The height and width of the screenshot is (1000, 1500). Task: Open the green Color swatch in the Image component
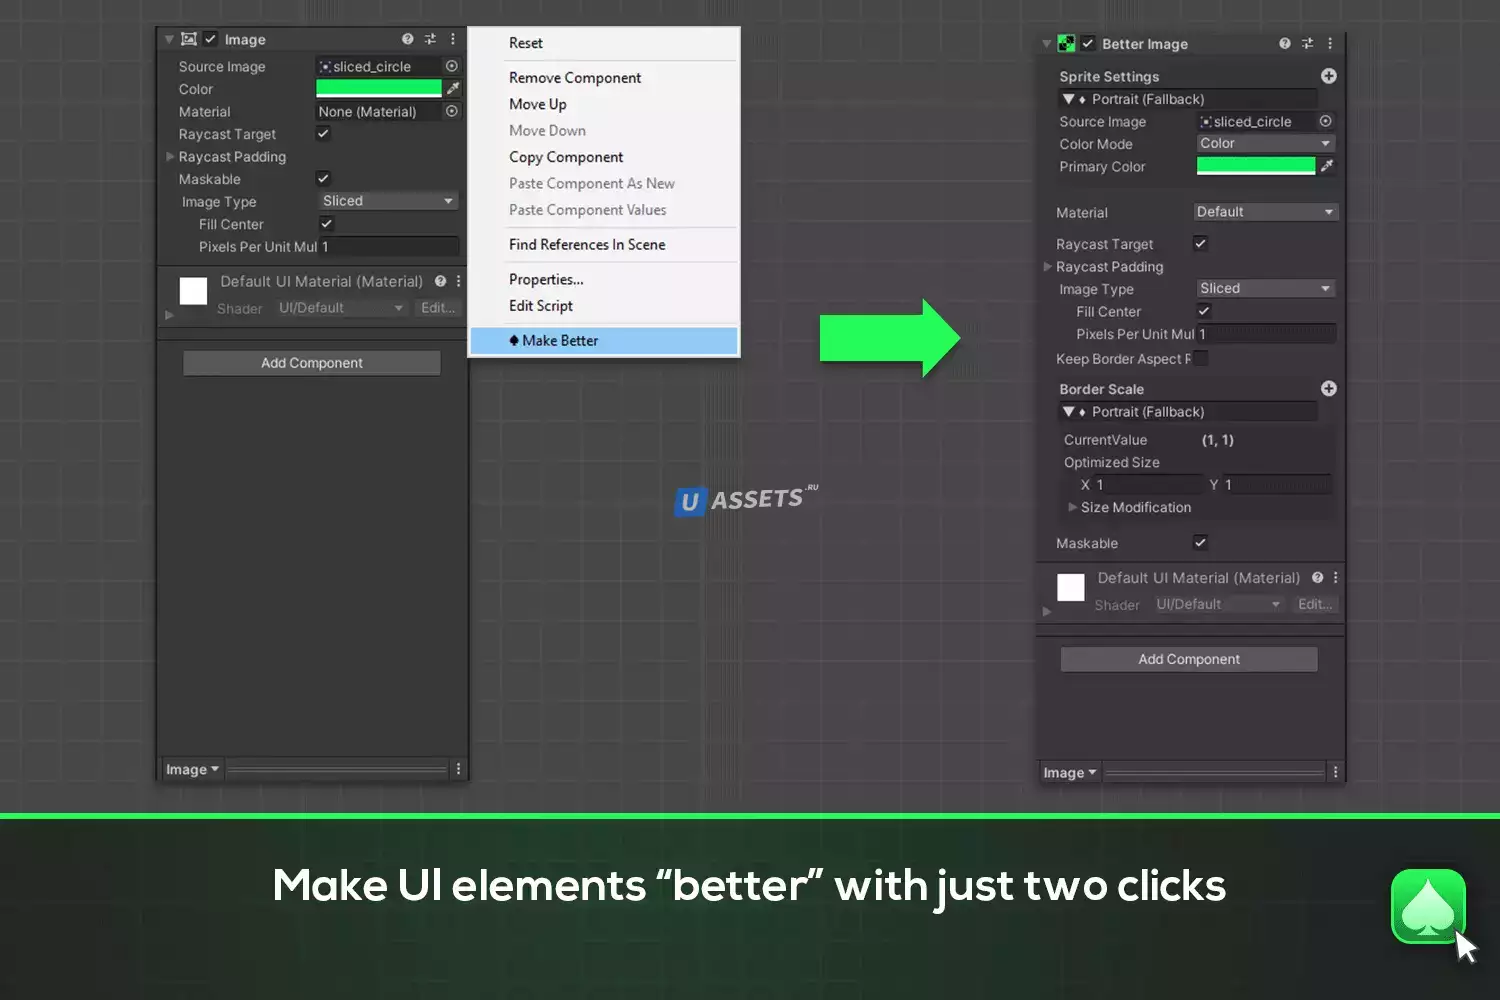(379, 88)
